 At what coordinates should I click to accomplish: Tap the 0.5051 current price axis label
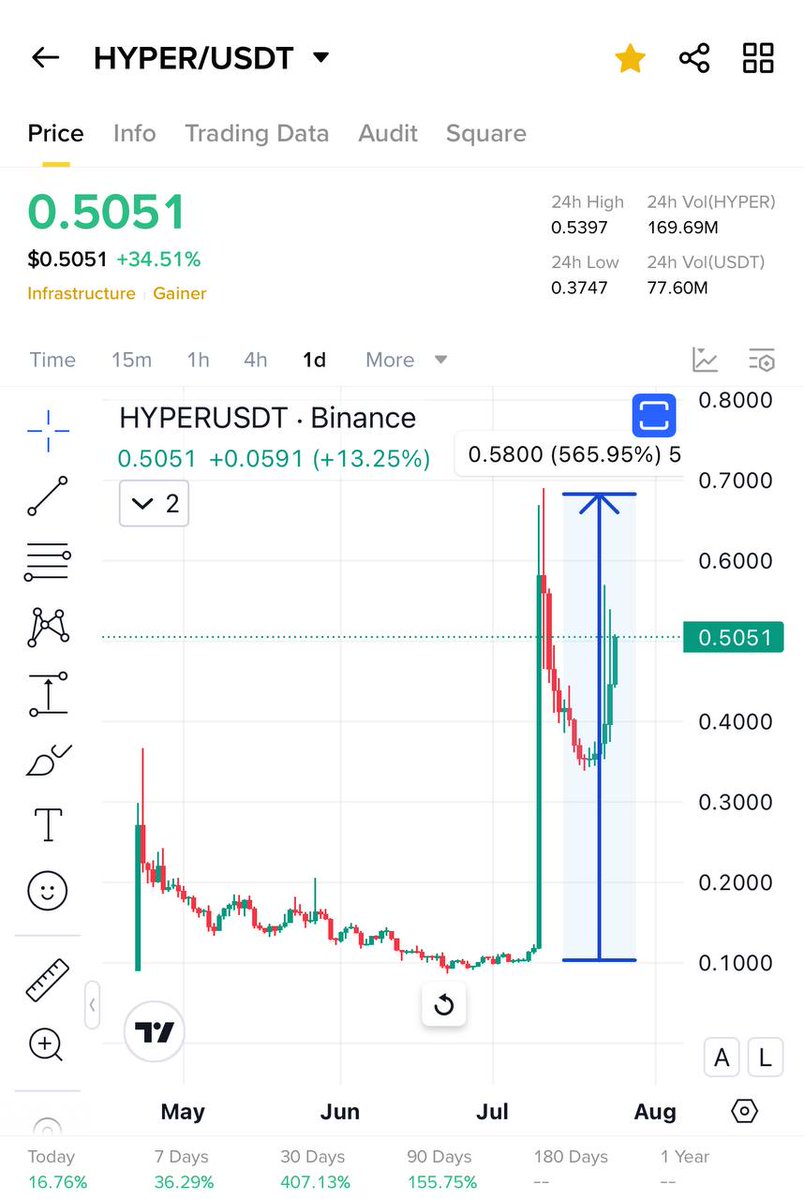[734, 637]
